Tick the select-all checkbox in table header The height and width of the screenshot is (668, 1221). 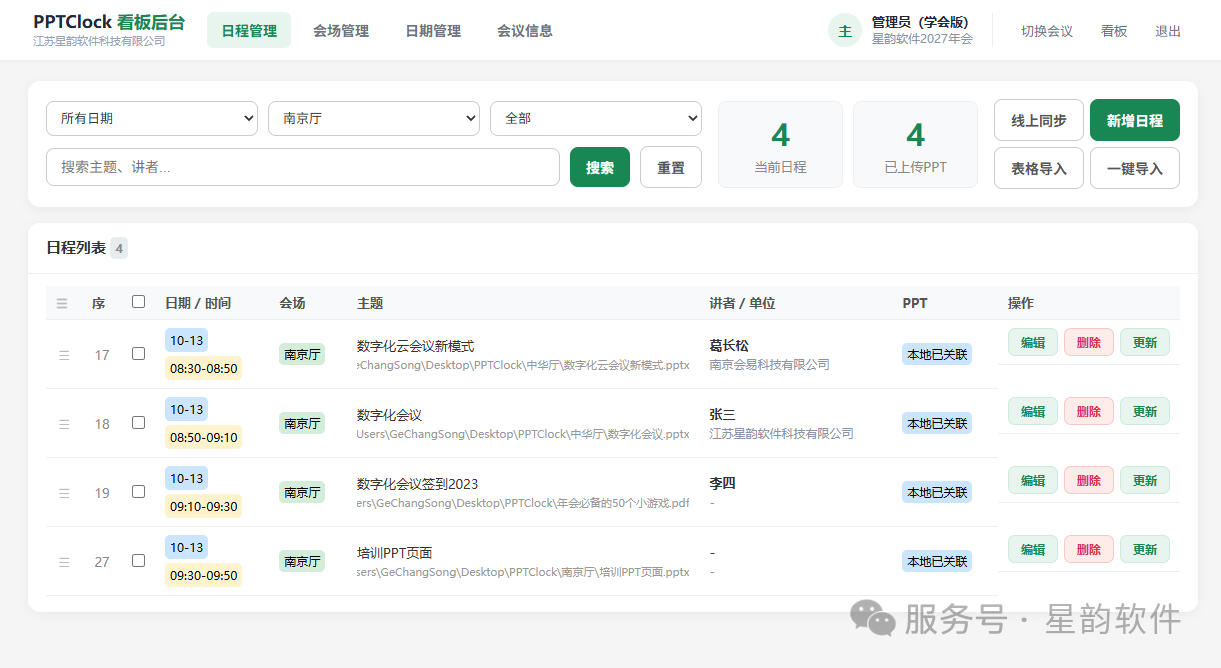pyautogui.click(x=139, y=302)
